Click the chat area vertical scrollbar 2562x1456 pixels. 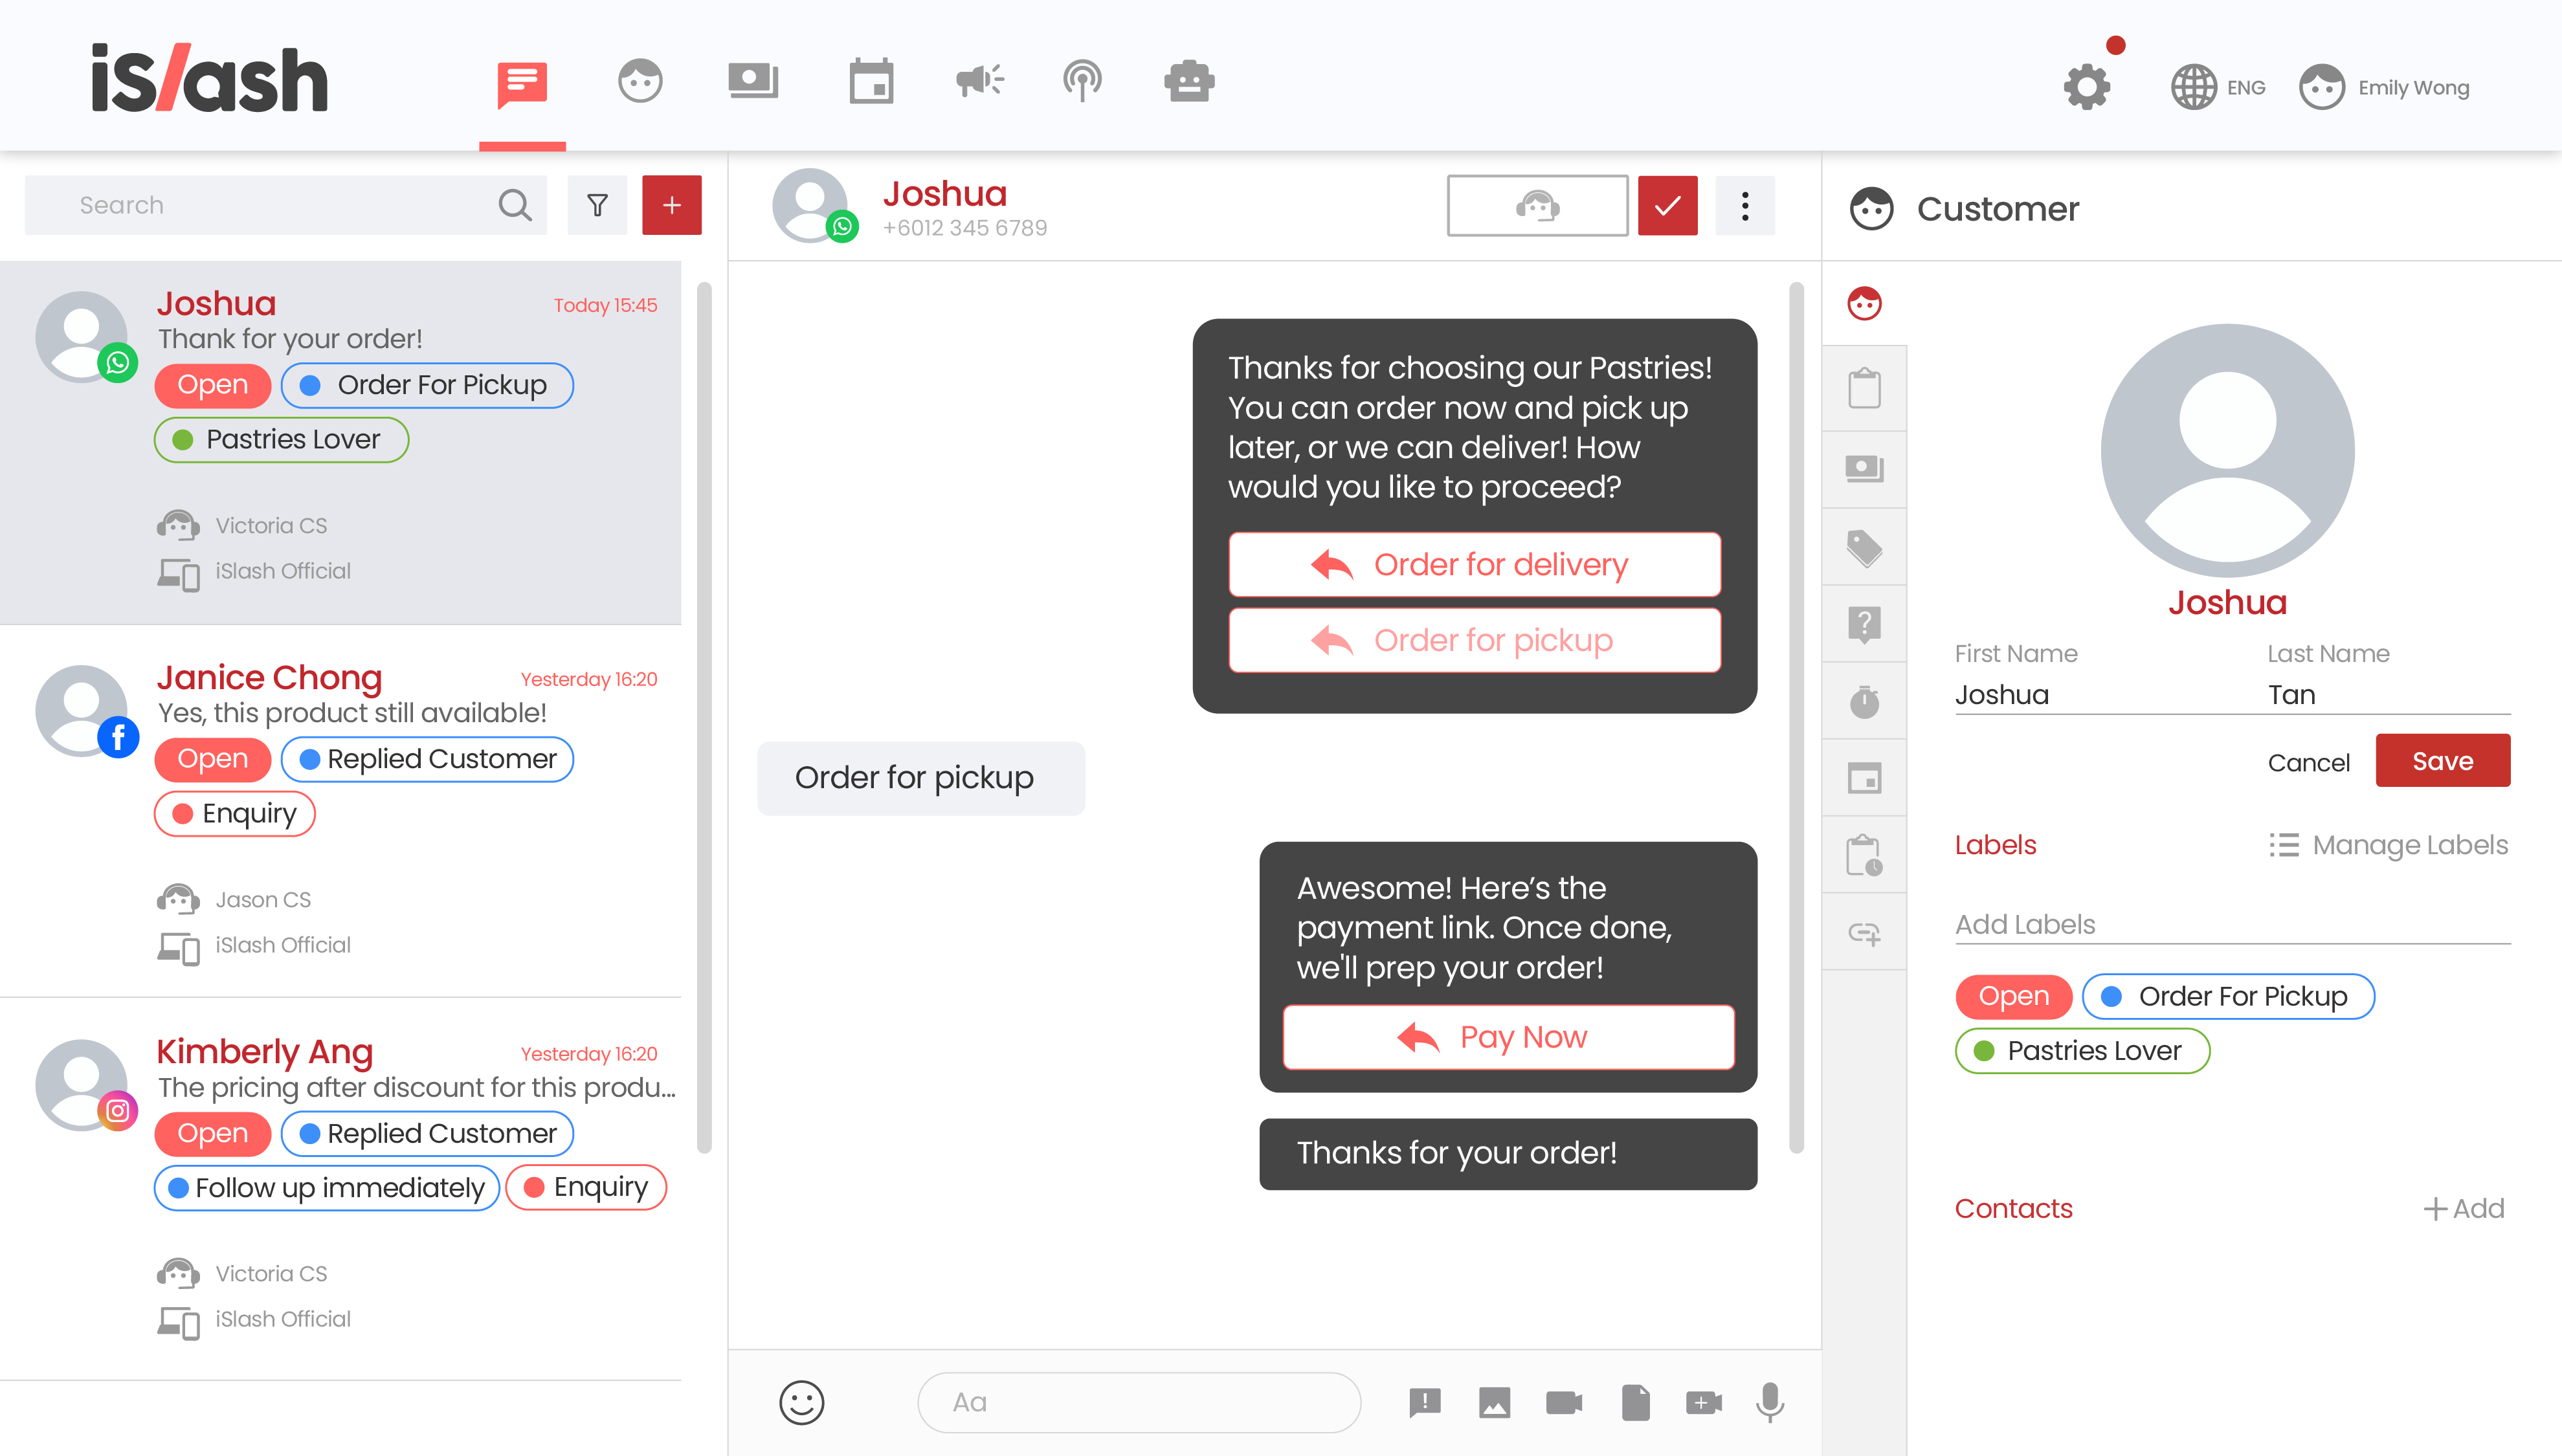[x=1796, y=717]
